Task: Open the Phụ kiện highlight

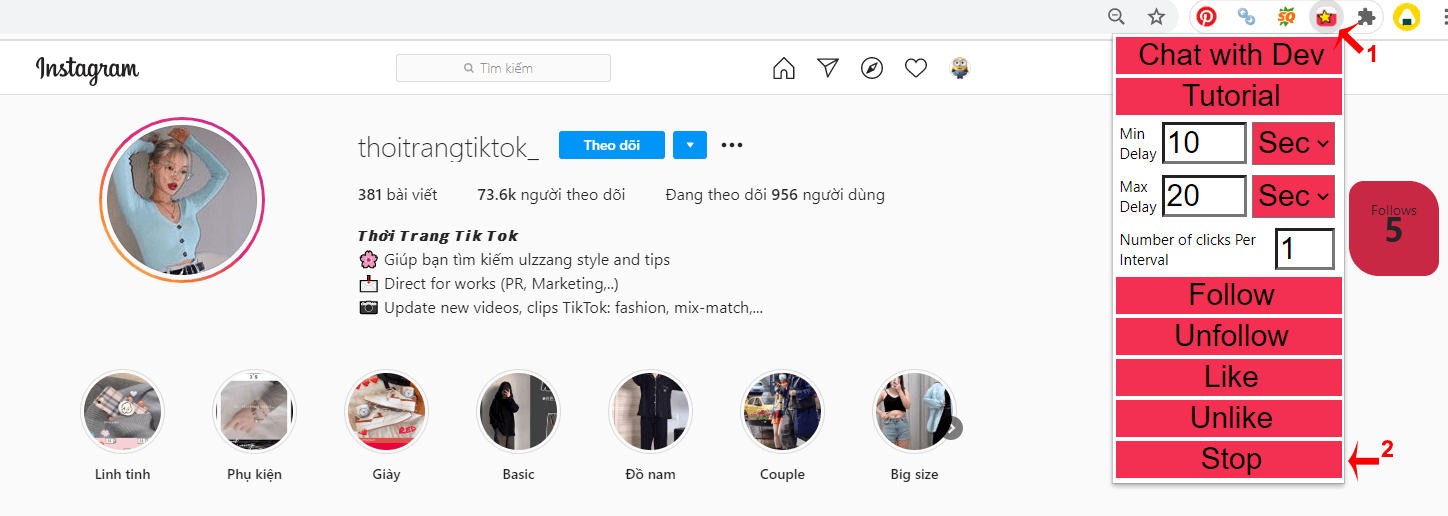Action: 254,412
